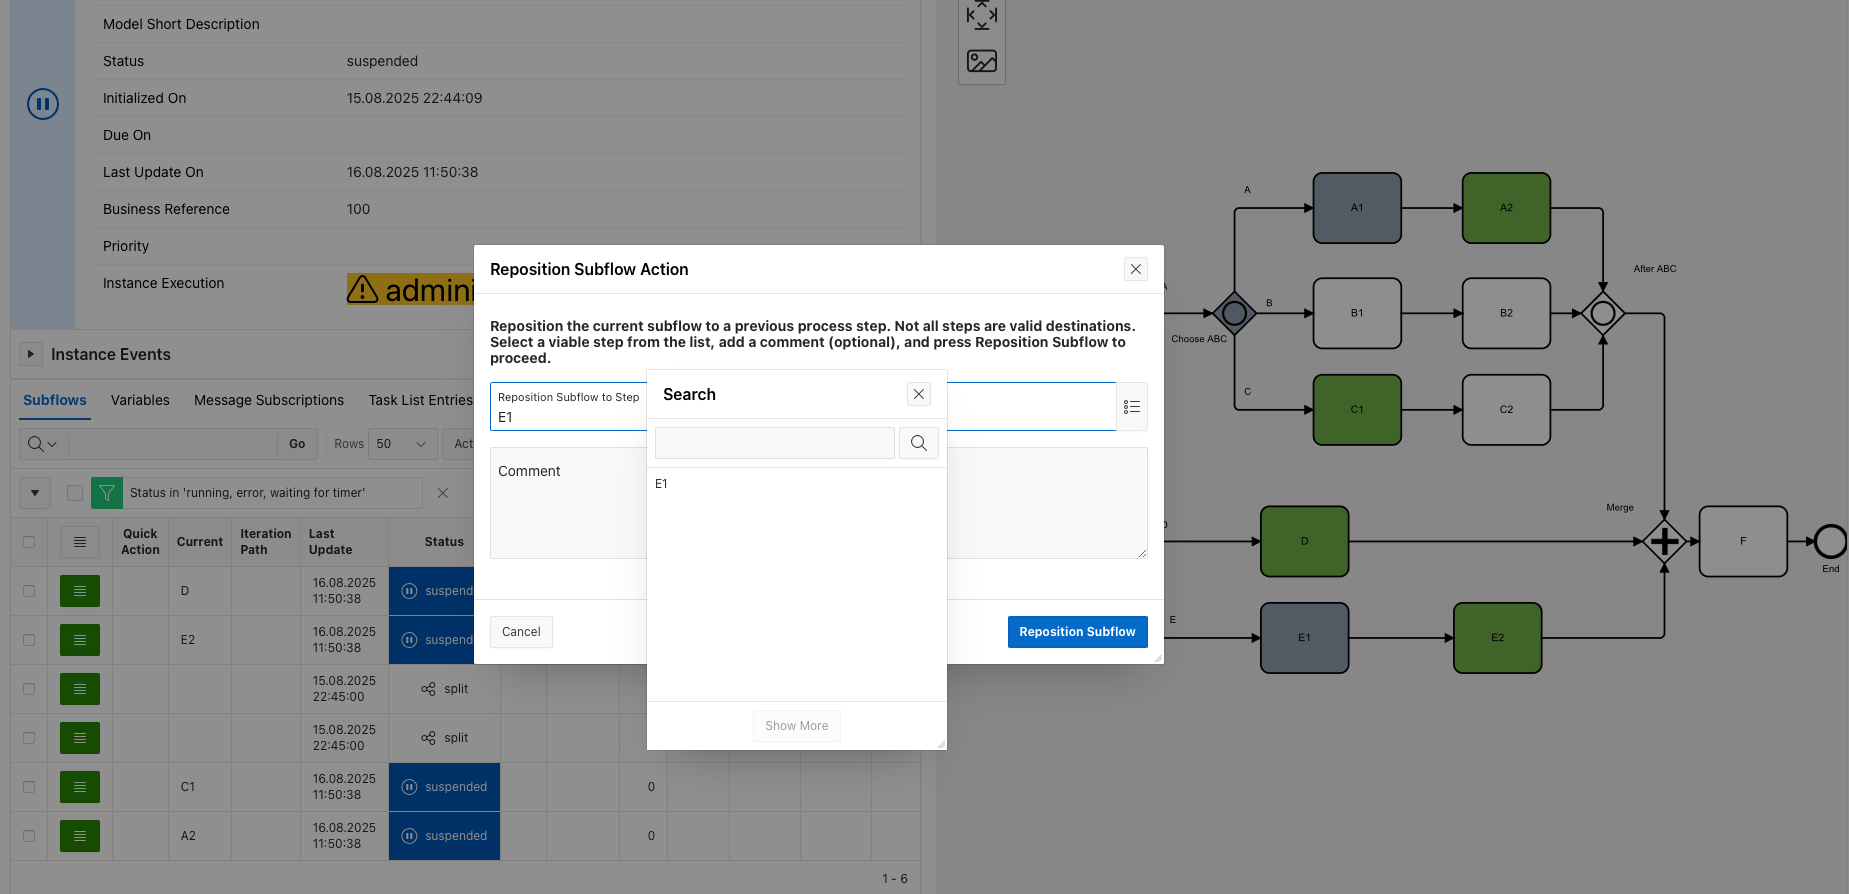The image size is (1849, 894).
Task: Select task E1 in the diagram
Action: (1304, 637)
